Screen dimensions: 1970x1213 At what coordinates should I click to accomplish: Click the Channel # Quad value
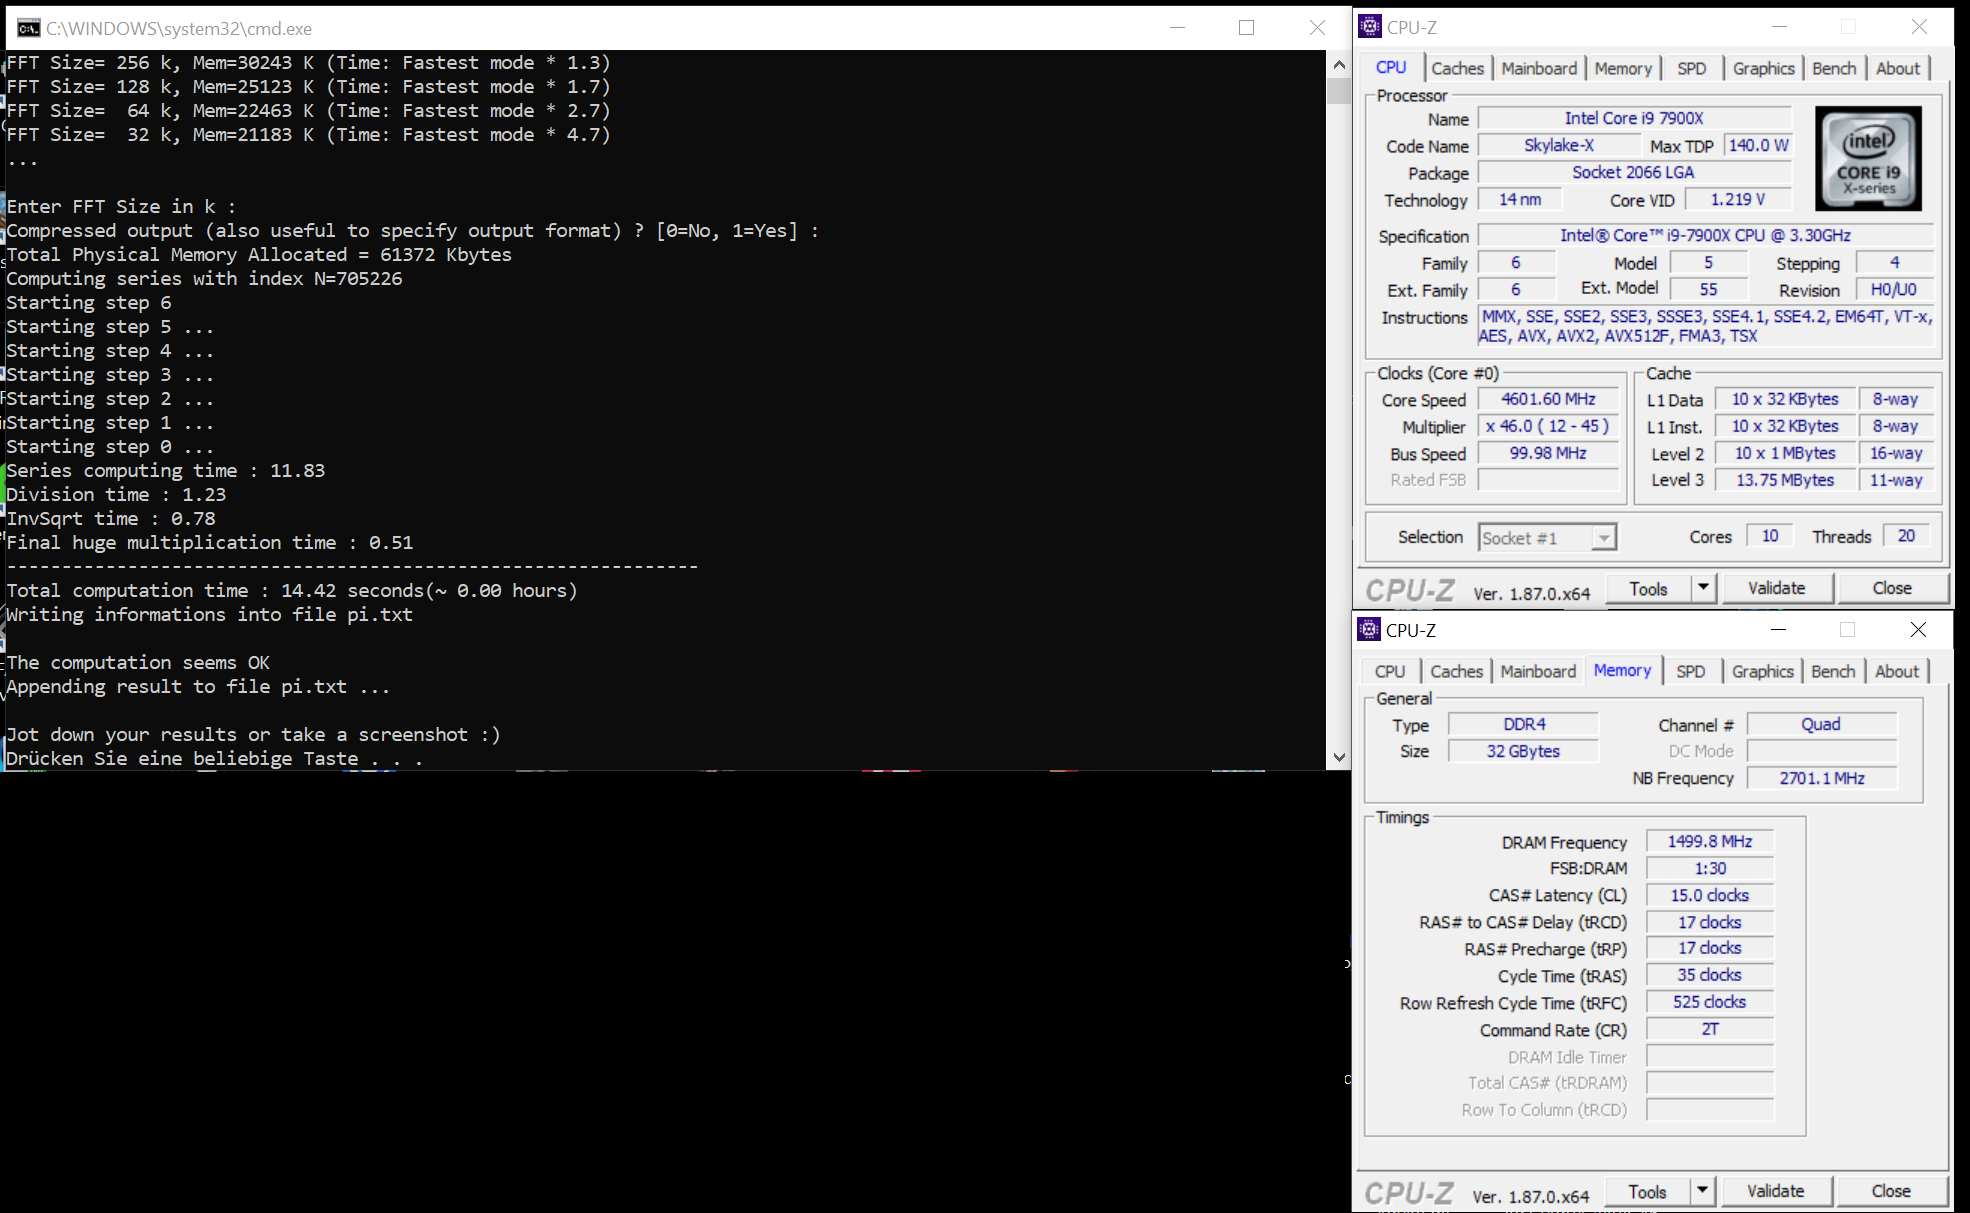(x=1822, y=724)
